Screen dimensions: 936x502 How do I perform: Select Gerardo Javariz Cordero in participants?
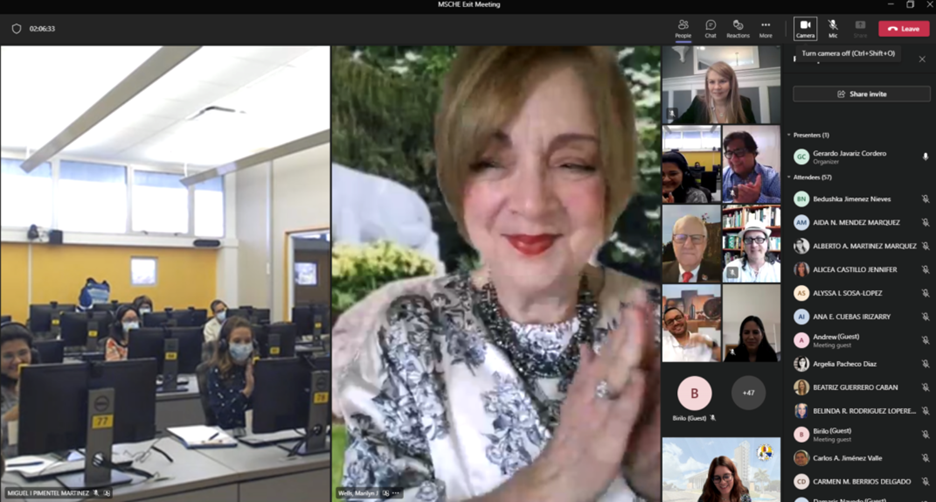point(852,157)
